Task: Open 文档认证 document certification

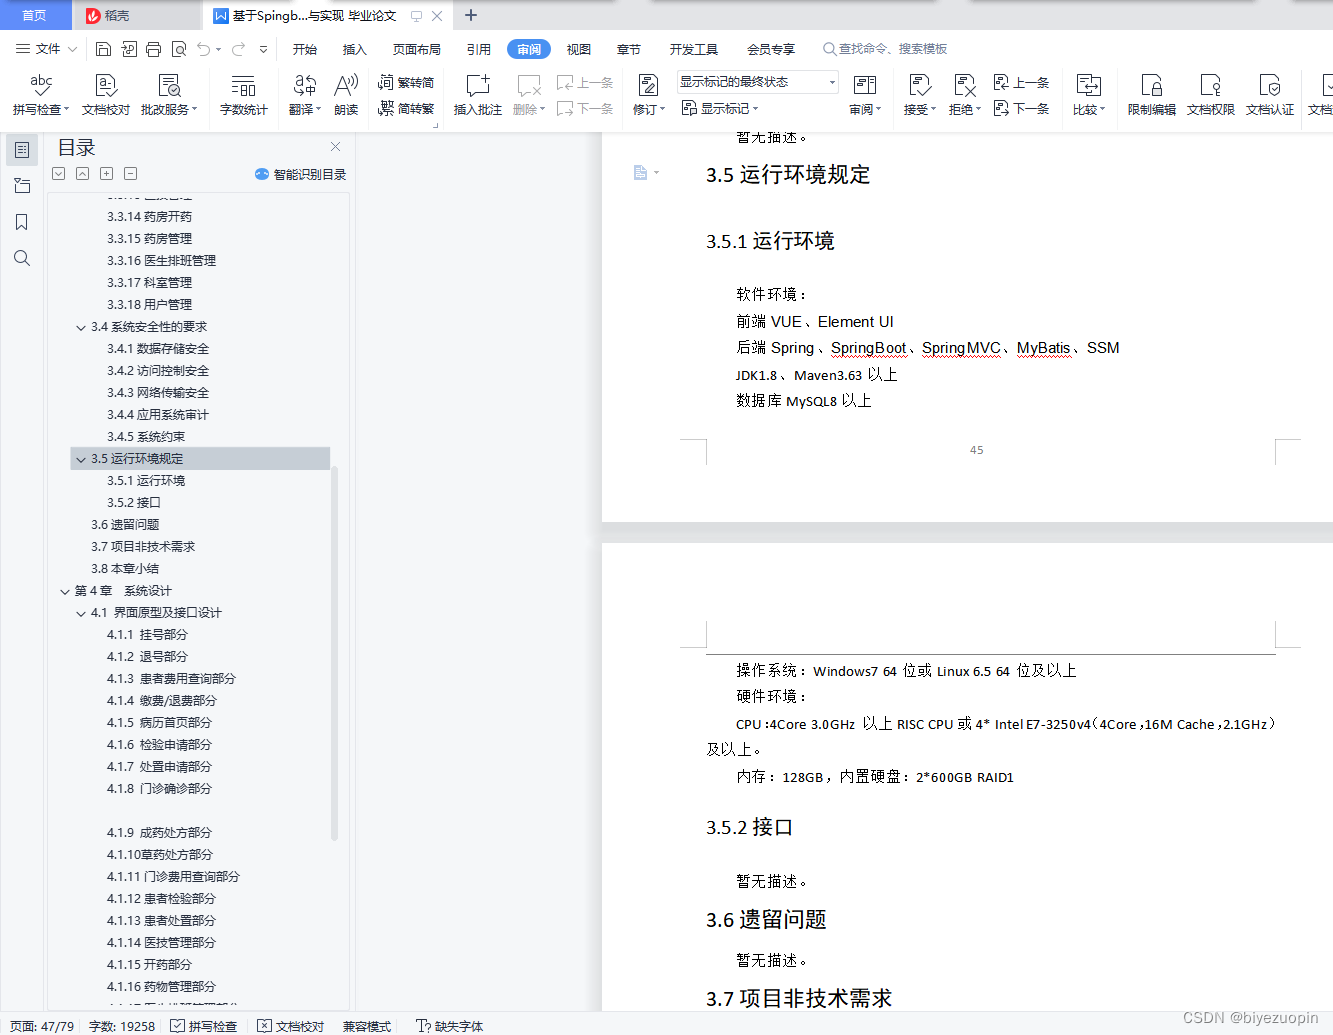Action: click(x=1270, y=95)
